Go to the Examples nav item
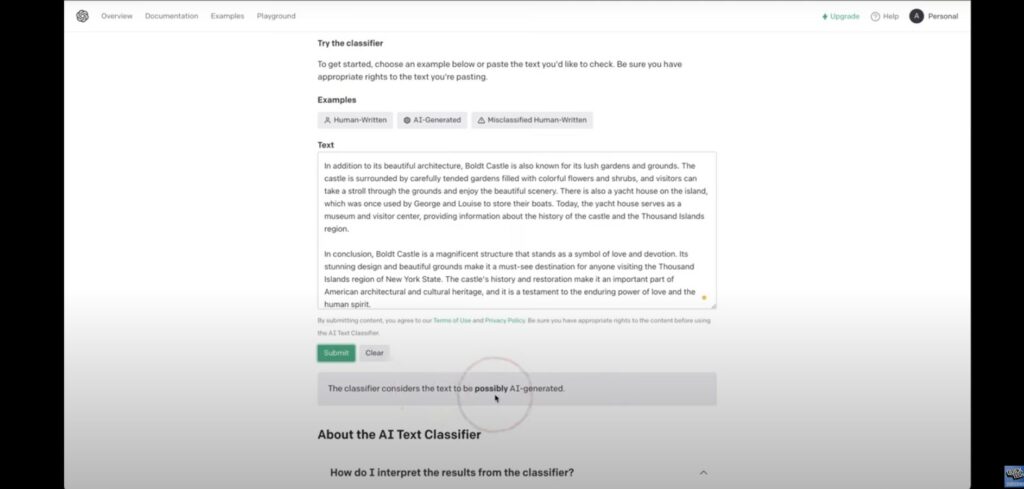 (227, 16)
